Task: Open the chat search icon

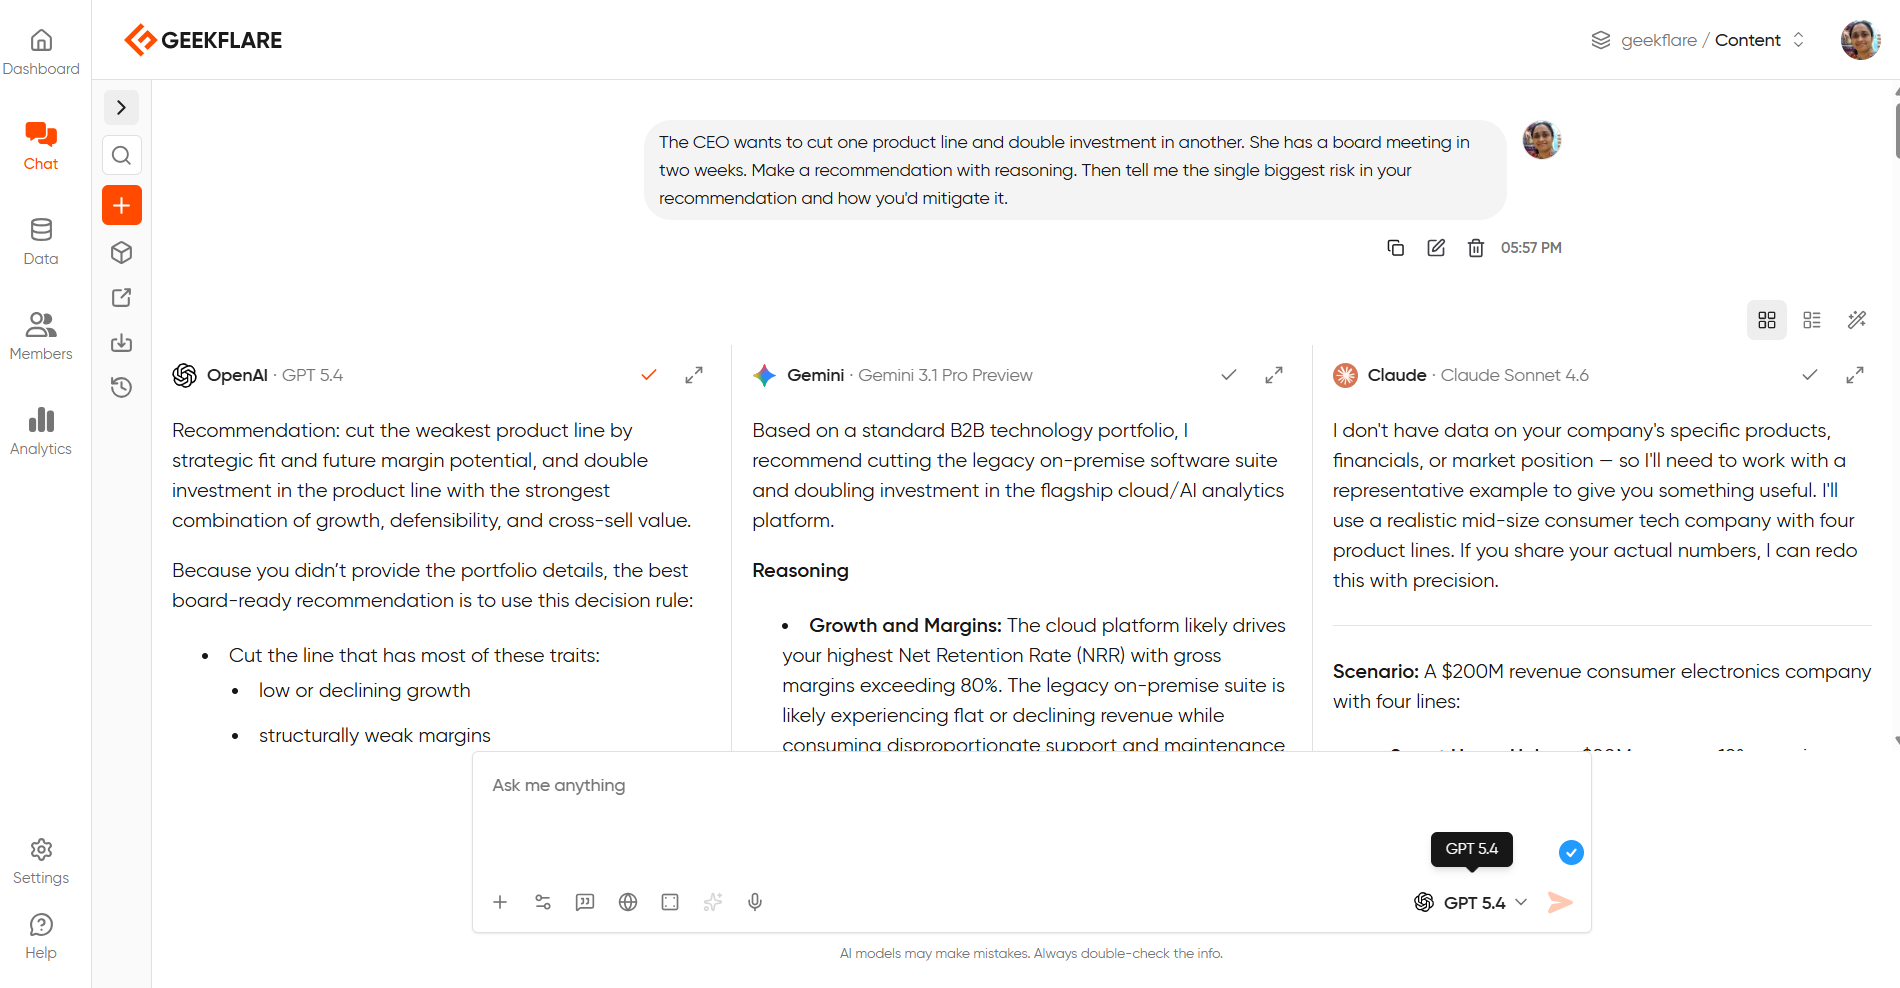Action: click(x=121, y=156)
